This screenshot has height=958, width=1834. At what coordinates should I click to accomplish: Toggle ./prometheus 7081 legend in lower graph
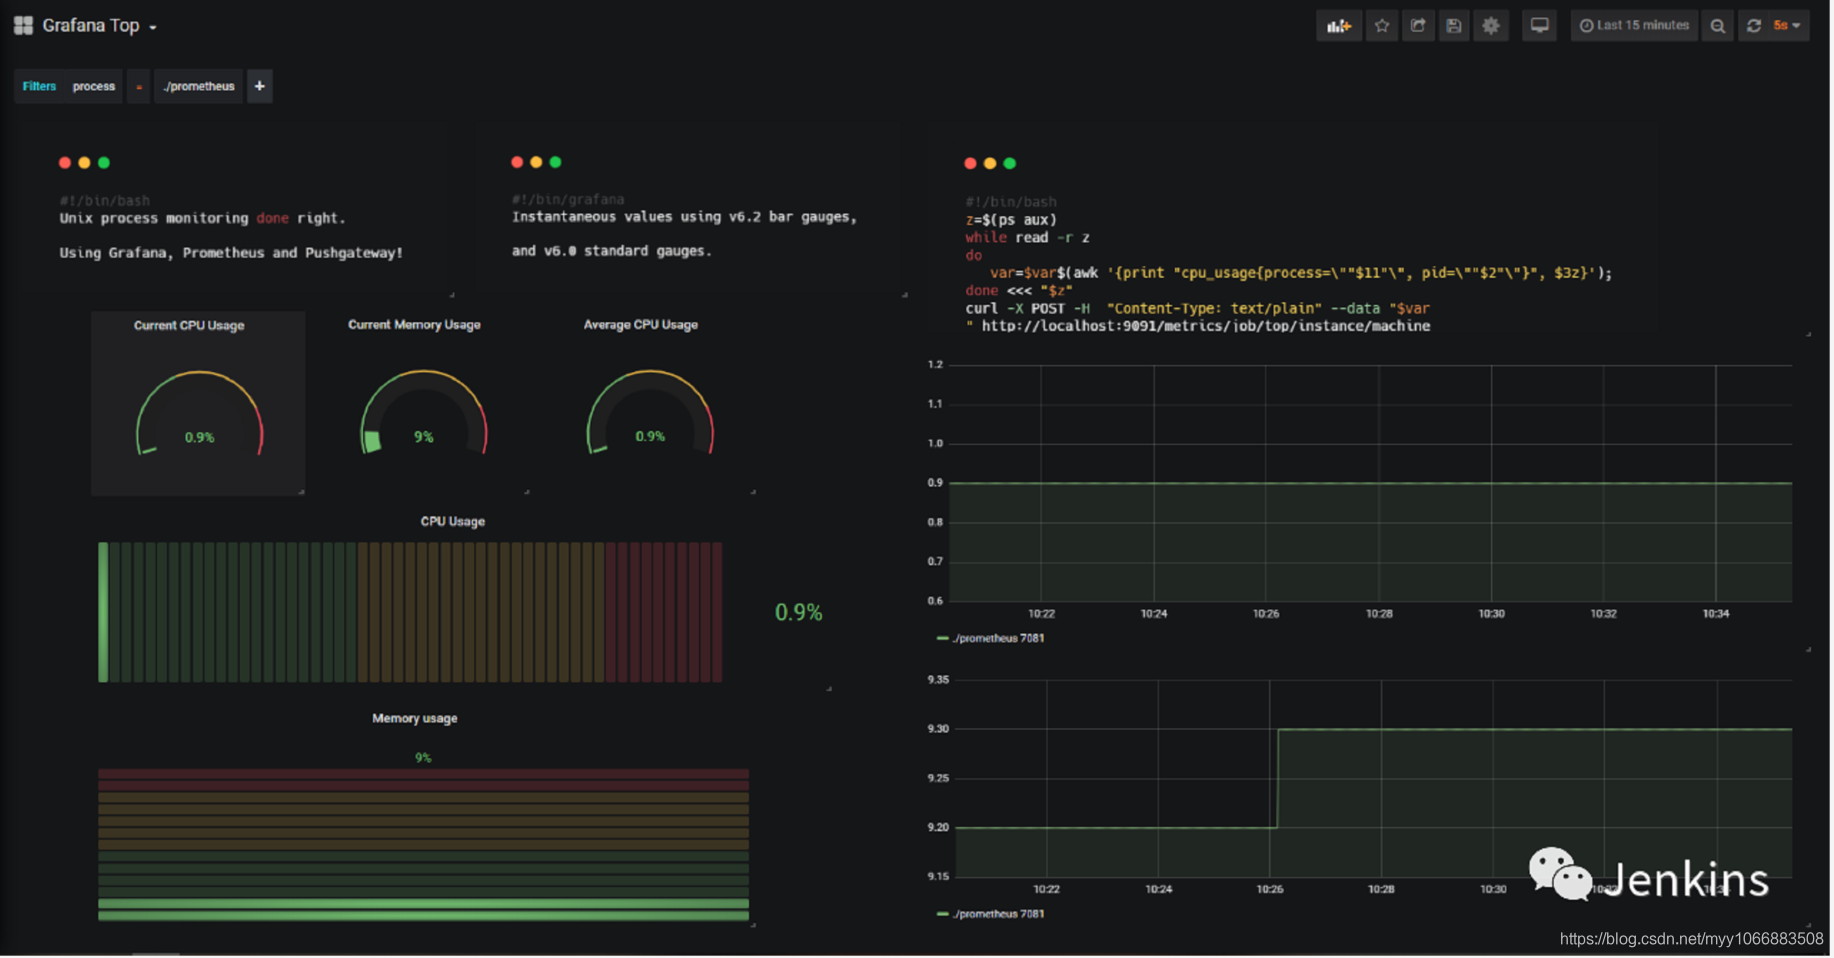991,914
